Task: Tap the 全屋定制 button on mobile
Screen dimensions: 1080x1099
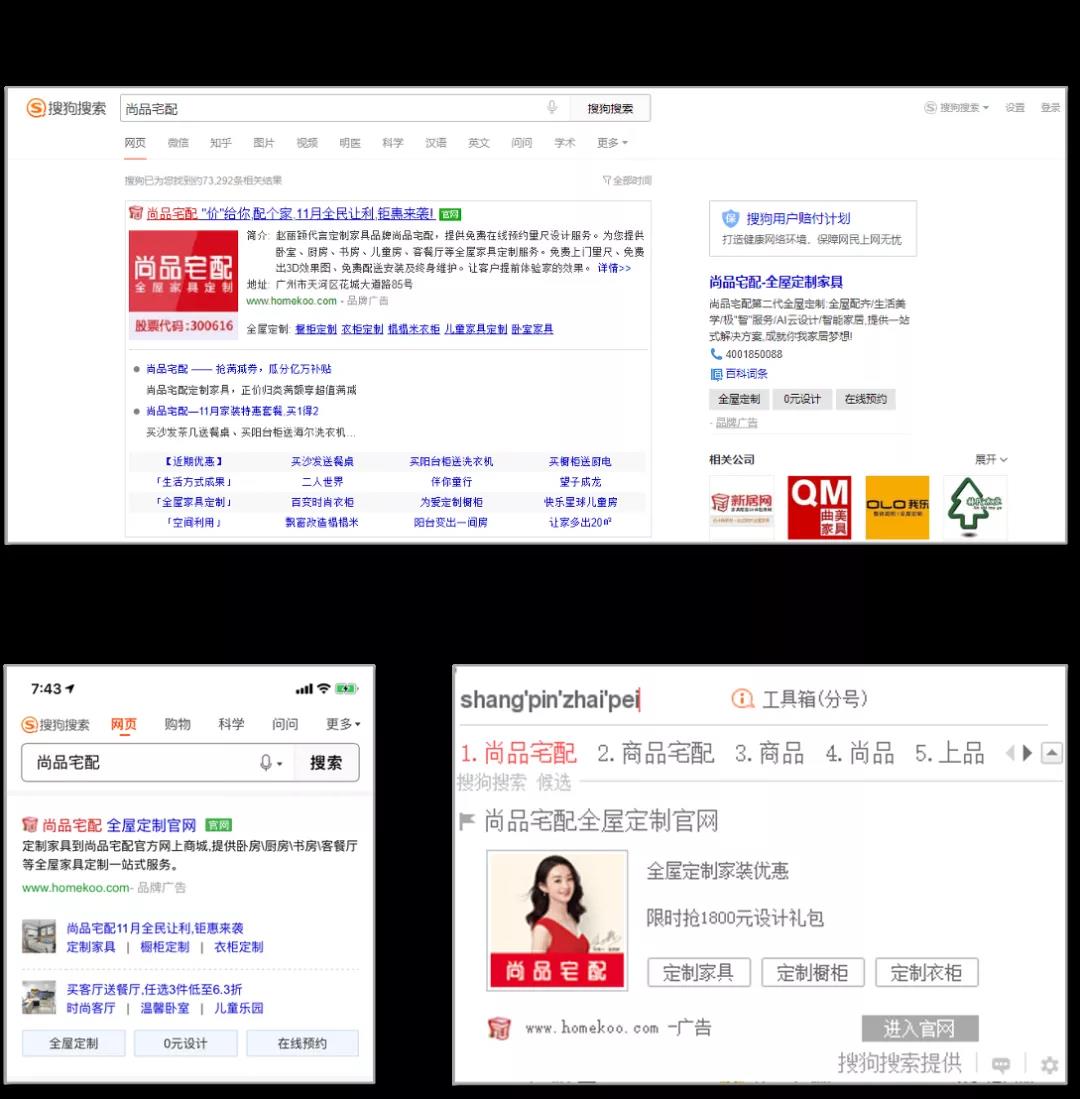Action: click(x=74, y=1043)
